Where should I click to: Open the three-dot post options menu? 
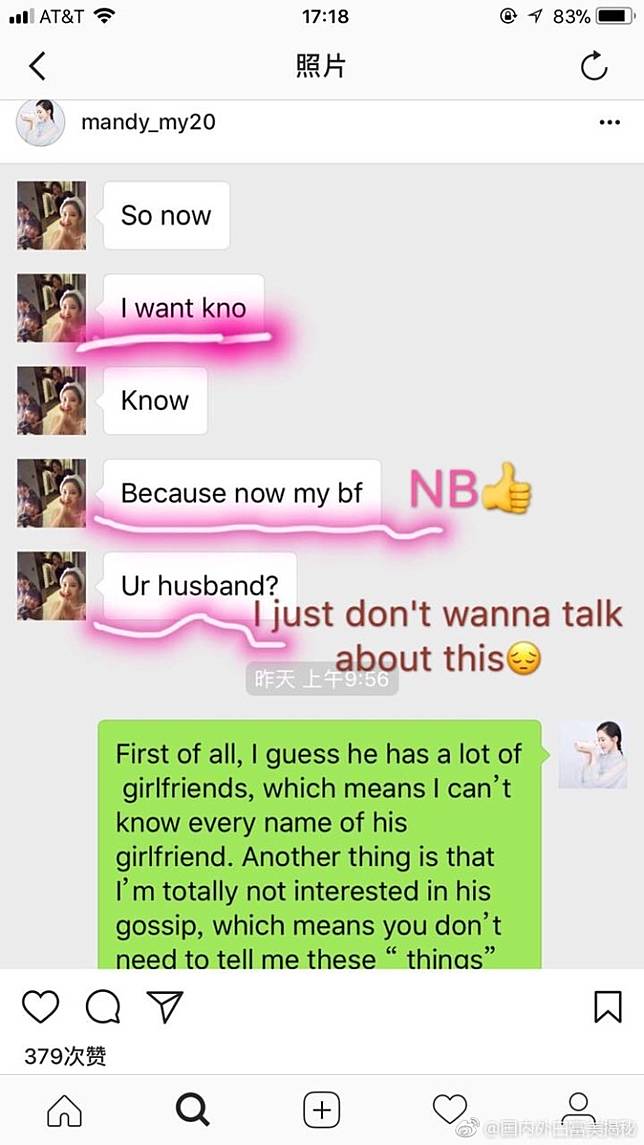click(610, 123)
